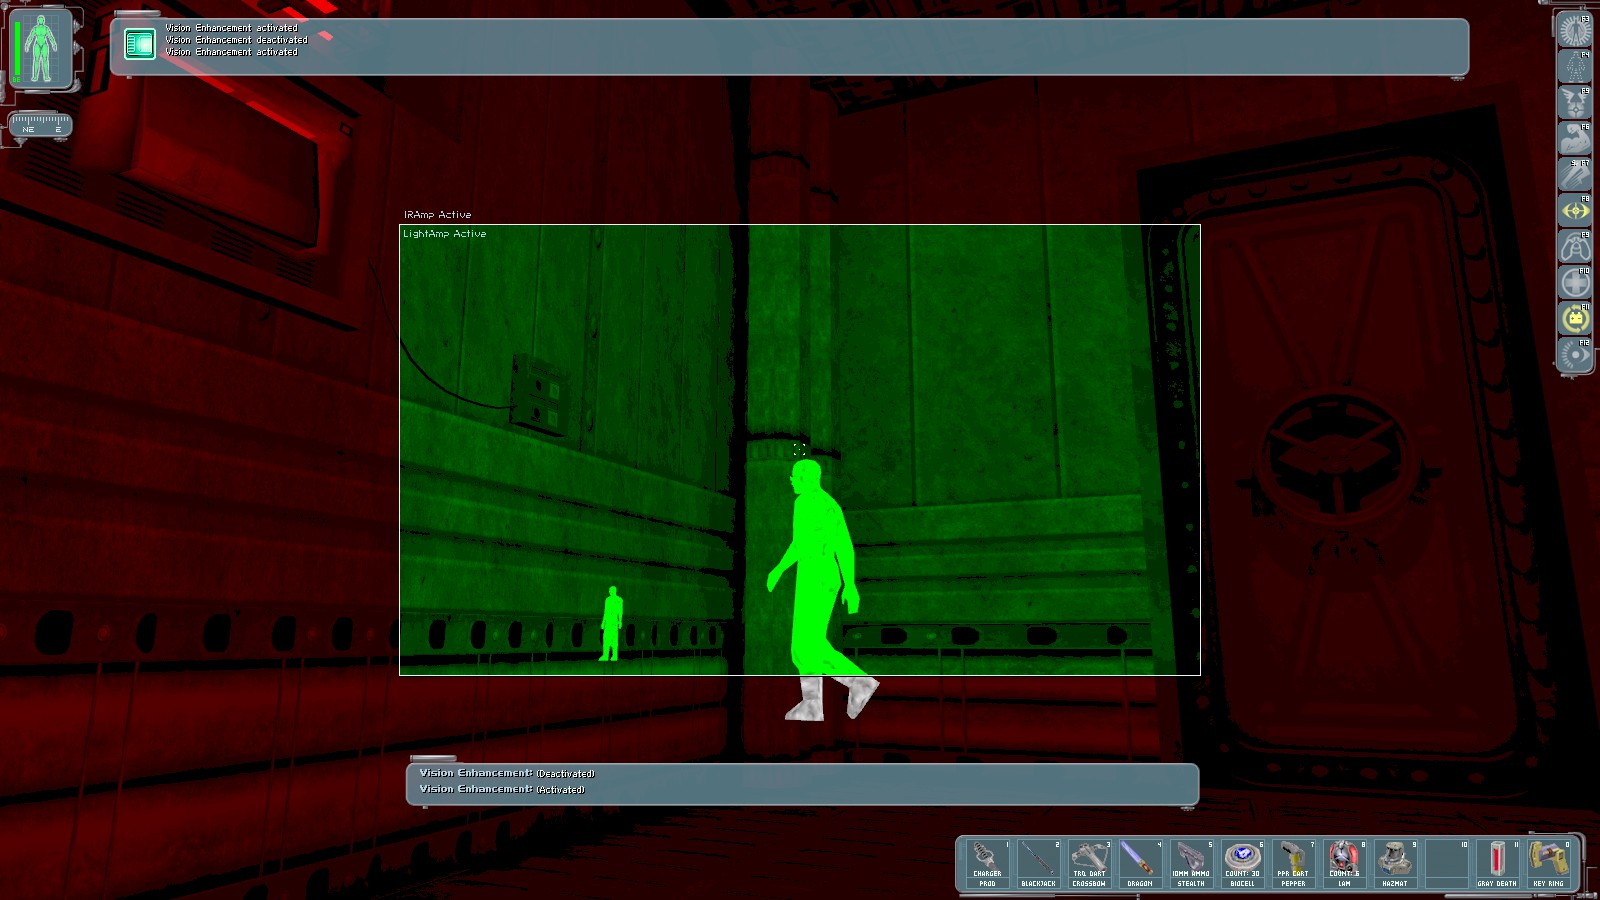The height and width of the screenshot is (900, 1600).
Task: Click the datalink log icon
Action: click(x=140, y=43)
